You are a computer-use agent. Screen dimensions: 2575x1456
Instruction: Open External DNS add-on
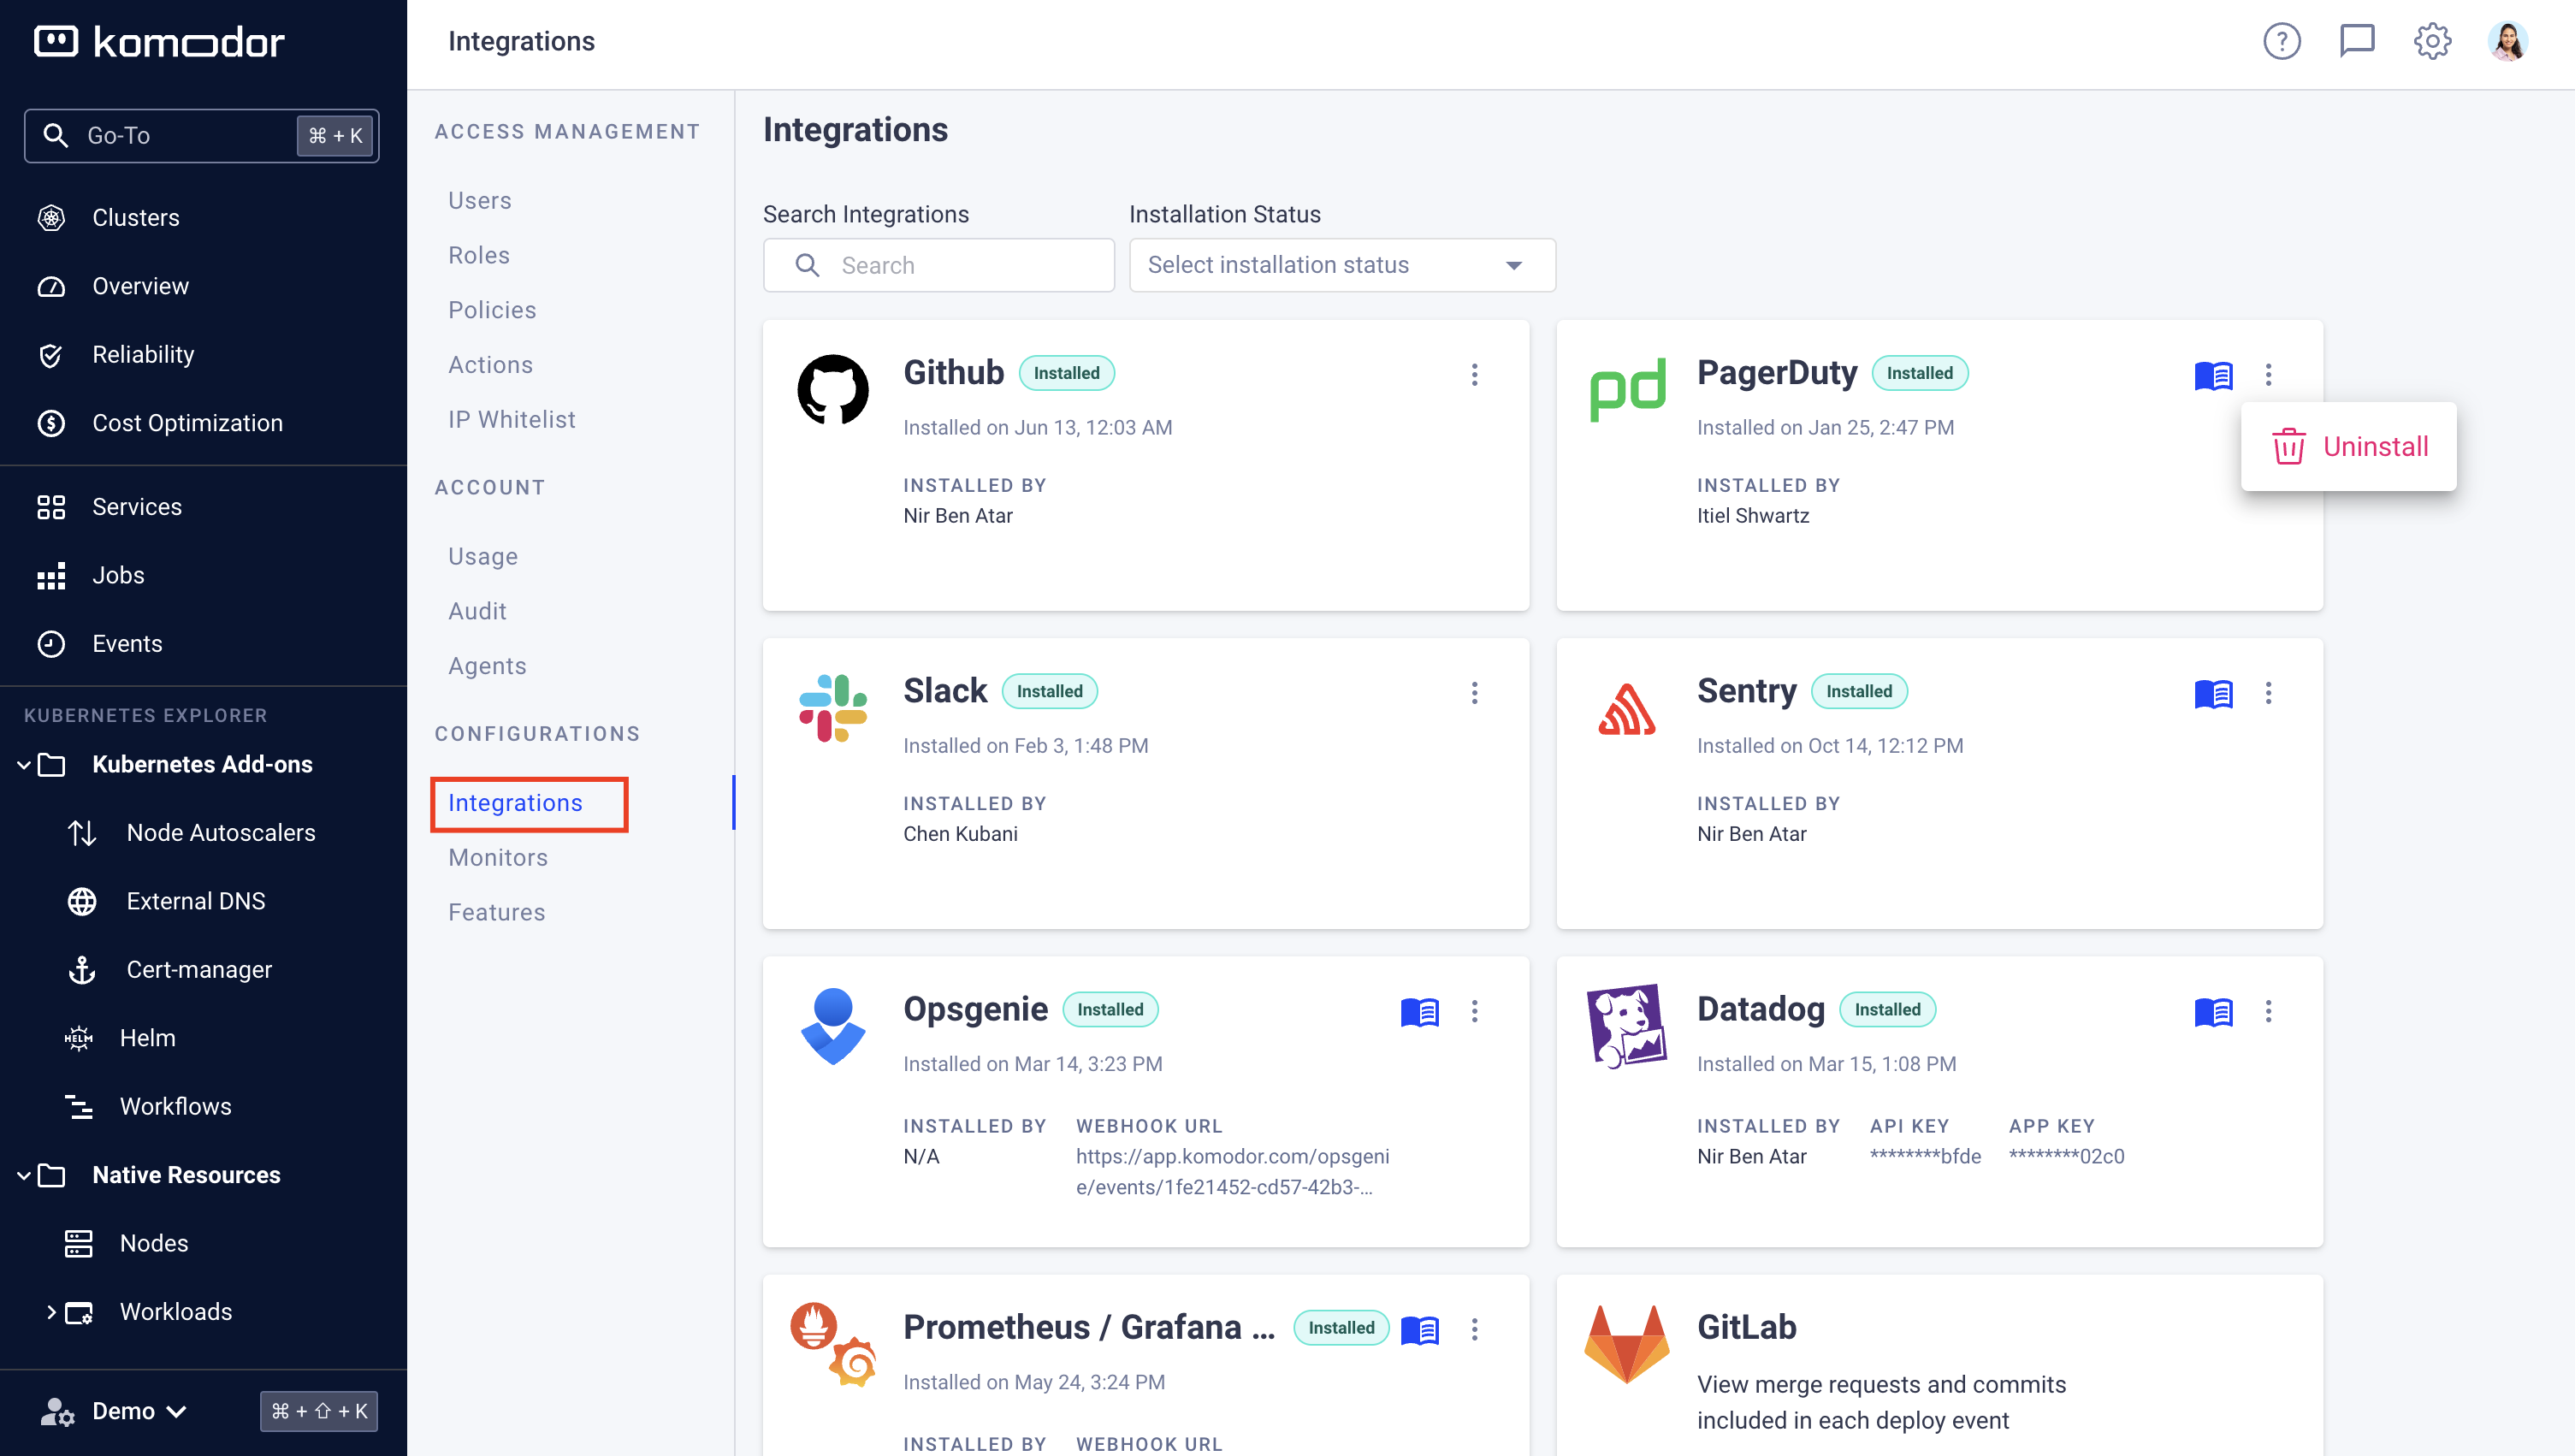(195, 901)
